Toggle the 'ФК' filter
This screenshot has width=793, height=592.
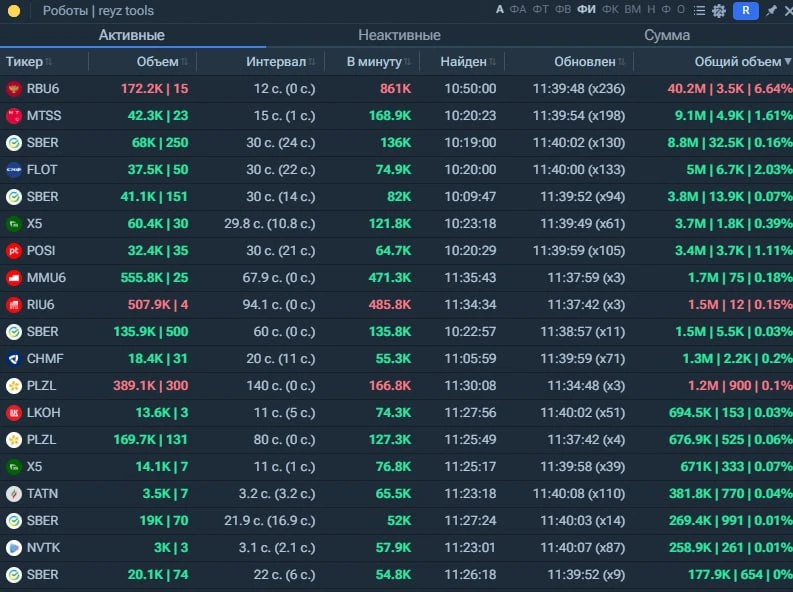point(610,10)
